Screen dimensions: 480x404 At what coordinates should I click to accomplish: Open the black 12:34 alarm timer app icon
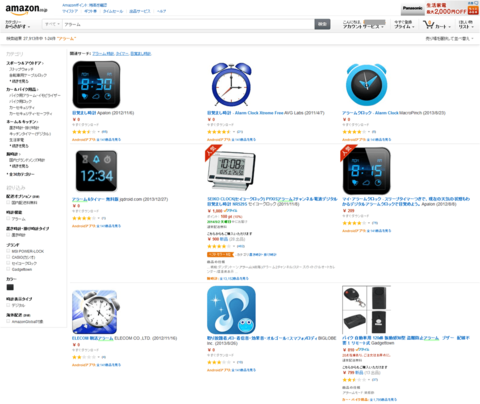click(x=96, y=171)
